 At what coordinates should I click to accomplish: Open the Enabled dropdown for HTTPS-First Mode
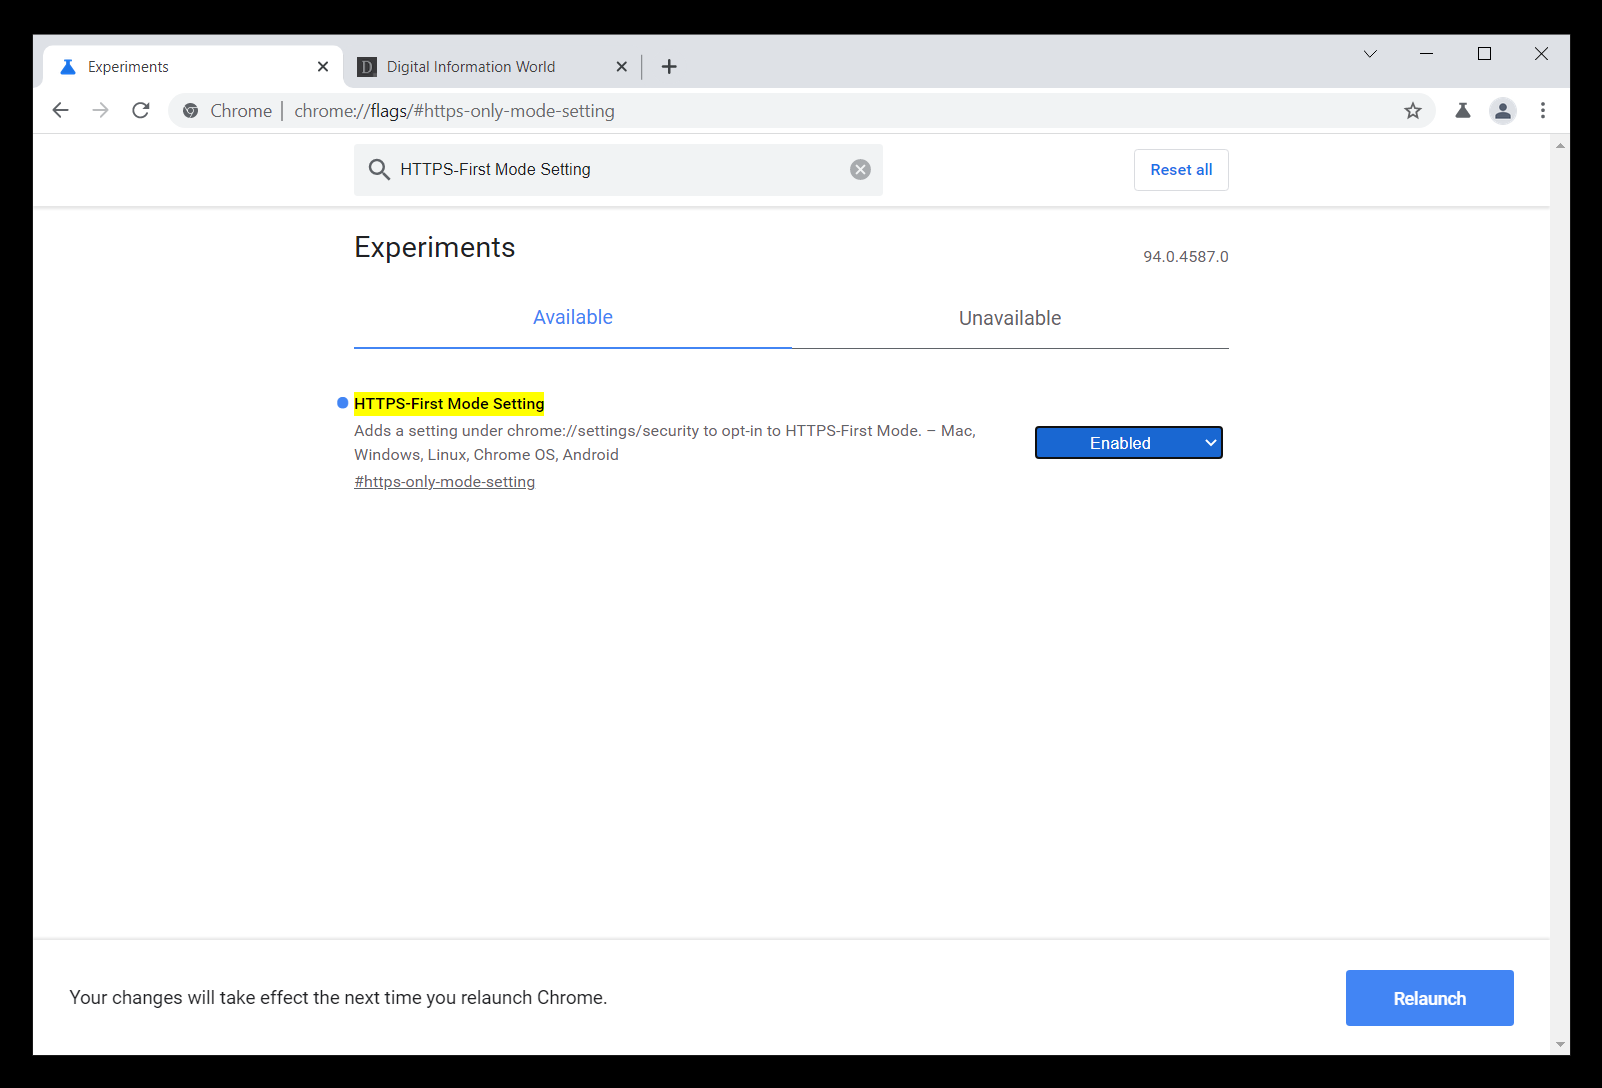coord(1128,442)
